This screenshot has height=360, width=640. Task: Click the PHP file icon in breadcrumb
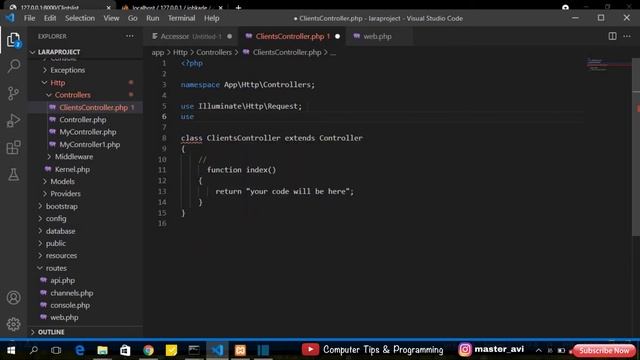click(x=246, y=52)
